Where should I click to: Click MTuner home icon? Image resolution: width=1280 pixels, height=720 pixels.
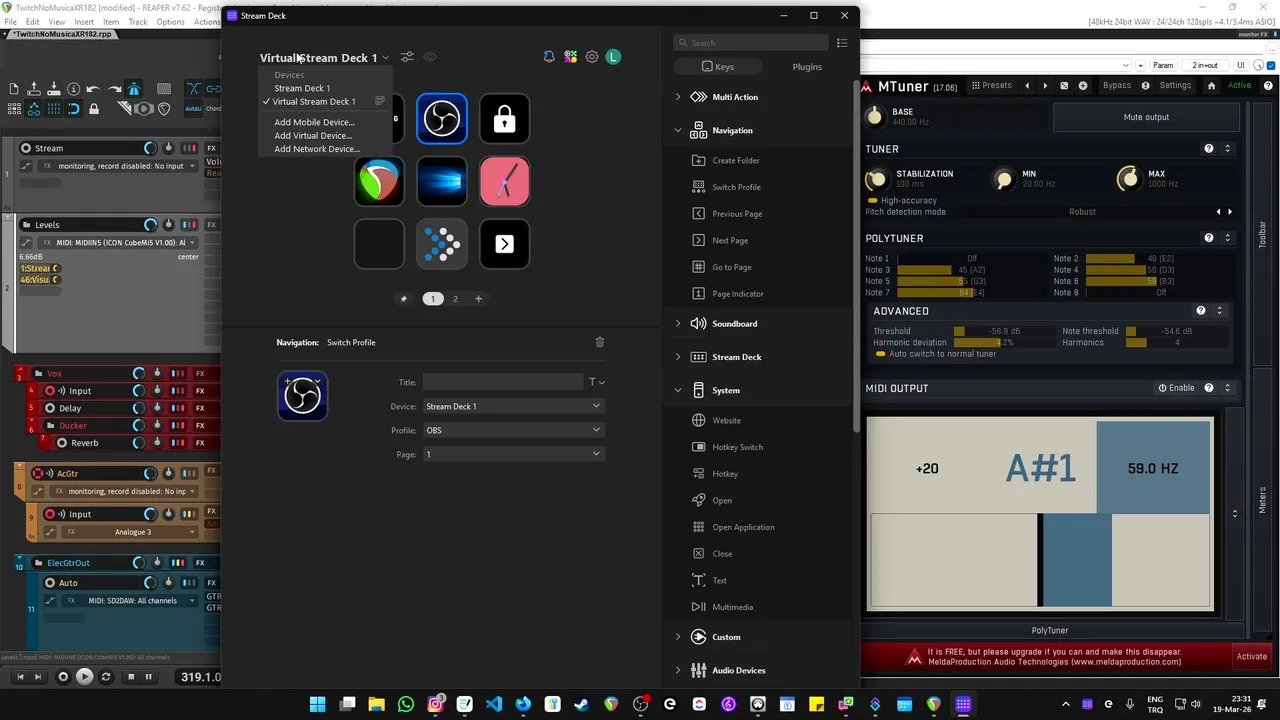pyautogui.click(x=1211, y=86)
